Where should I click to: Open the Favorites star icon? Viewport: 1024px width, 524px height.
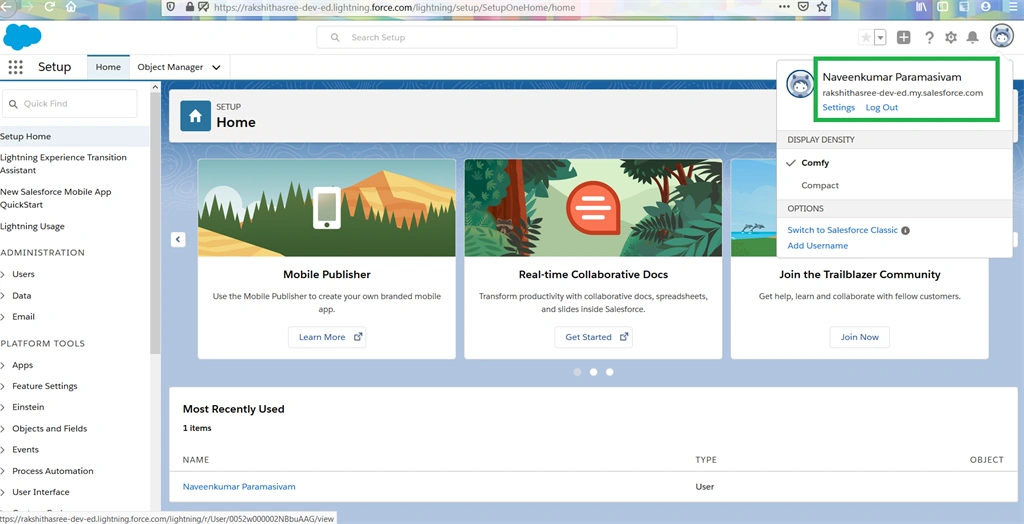[866, 37]
